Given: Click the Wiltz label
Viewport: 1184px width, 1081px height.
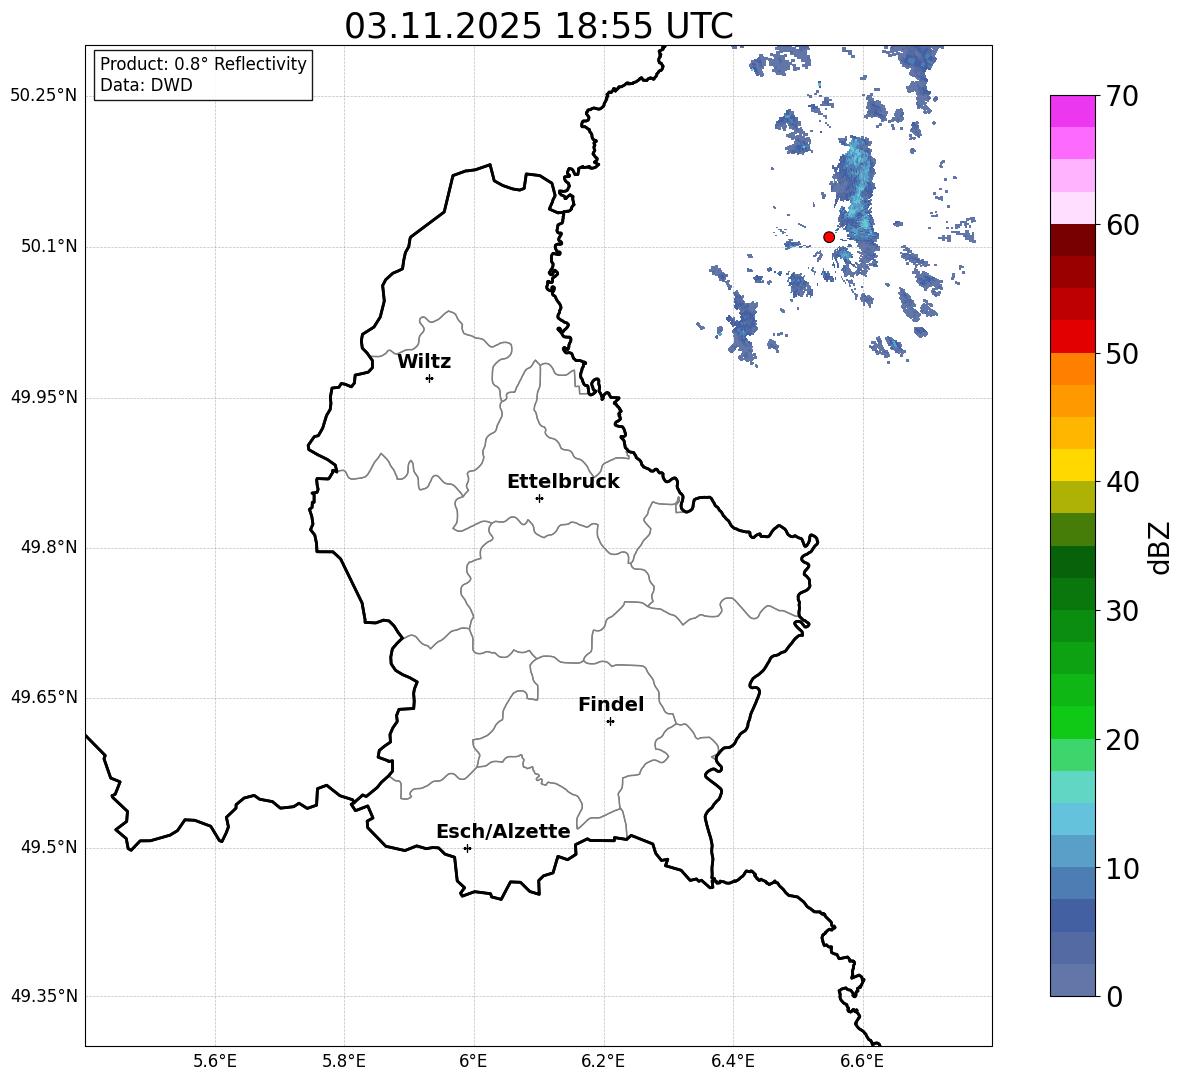Looking at the screenshot, I should pyautogui.click(x=424, y=362).
